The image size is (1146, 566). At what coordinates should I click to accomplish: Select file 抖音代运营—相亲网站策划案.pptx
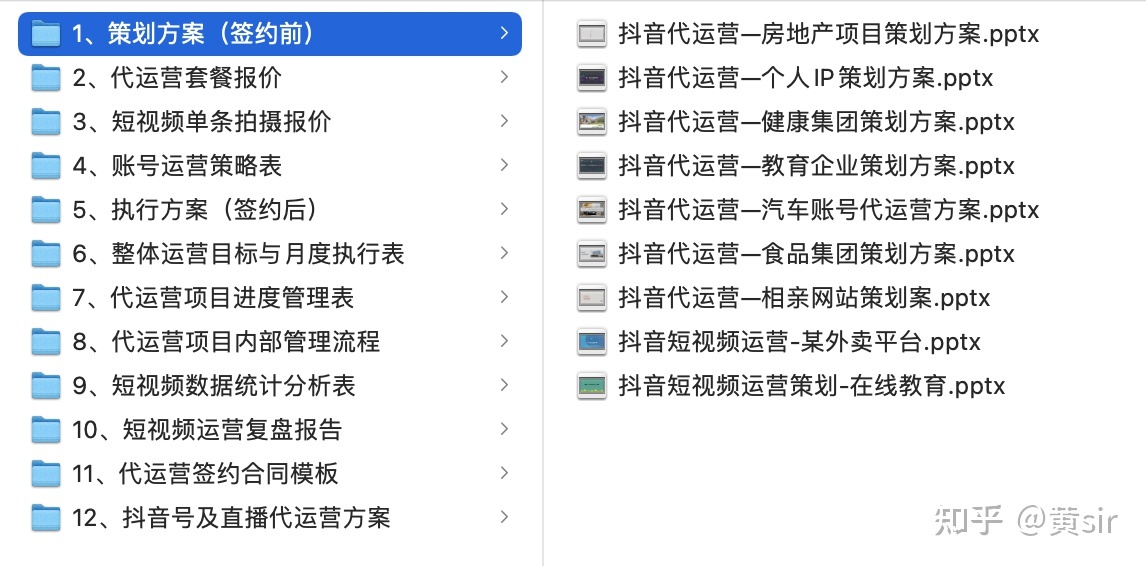click(x=804, y=298)
